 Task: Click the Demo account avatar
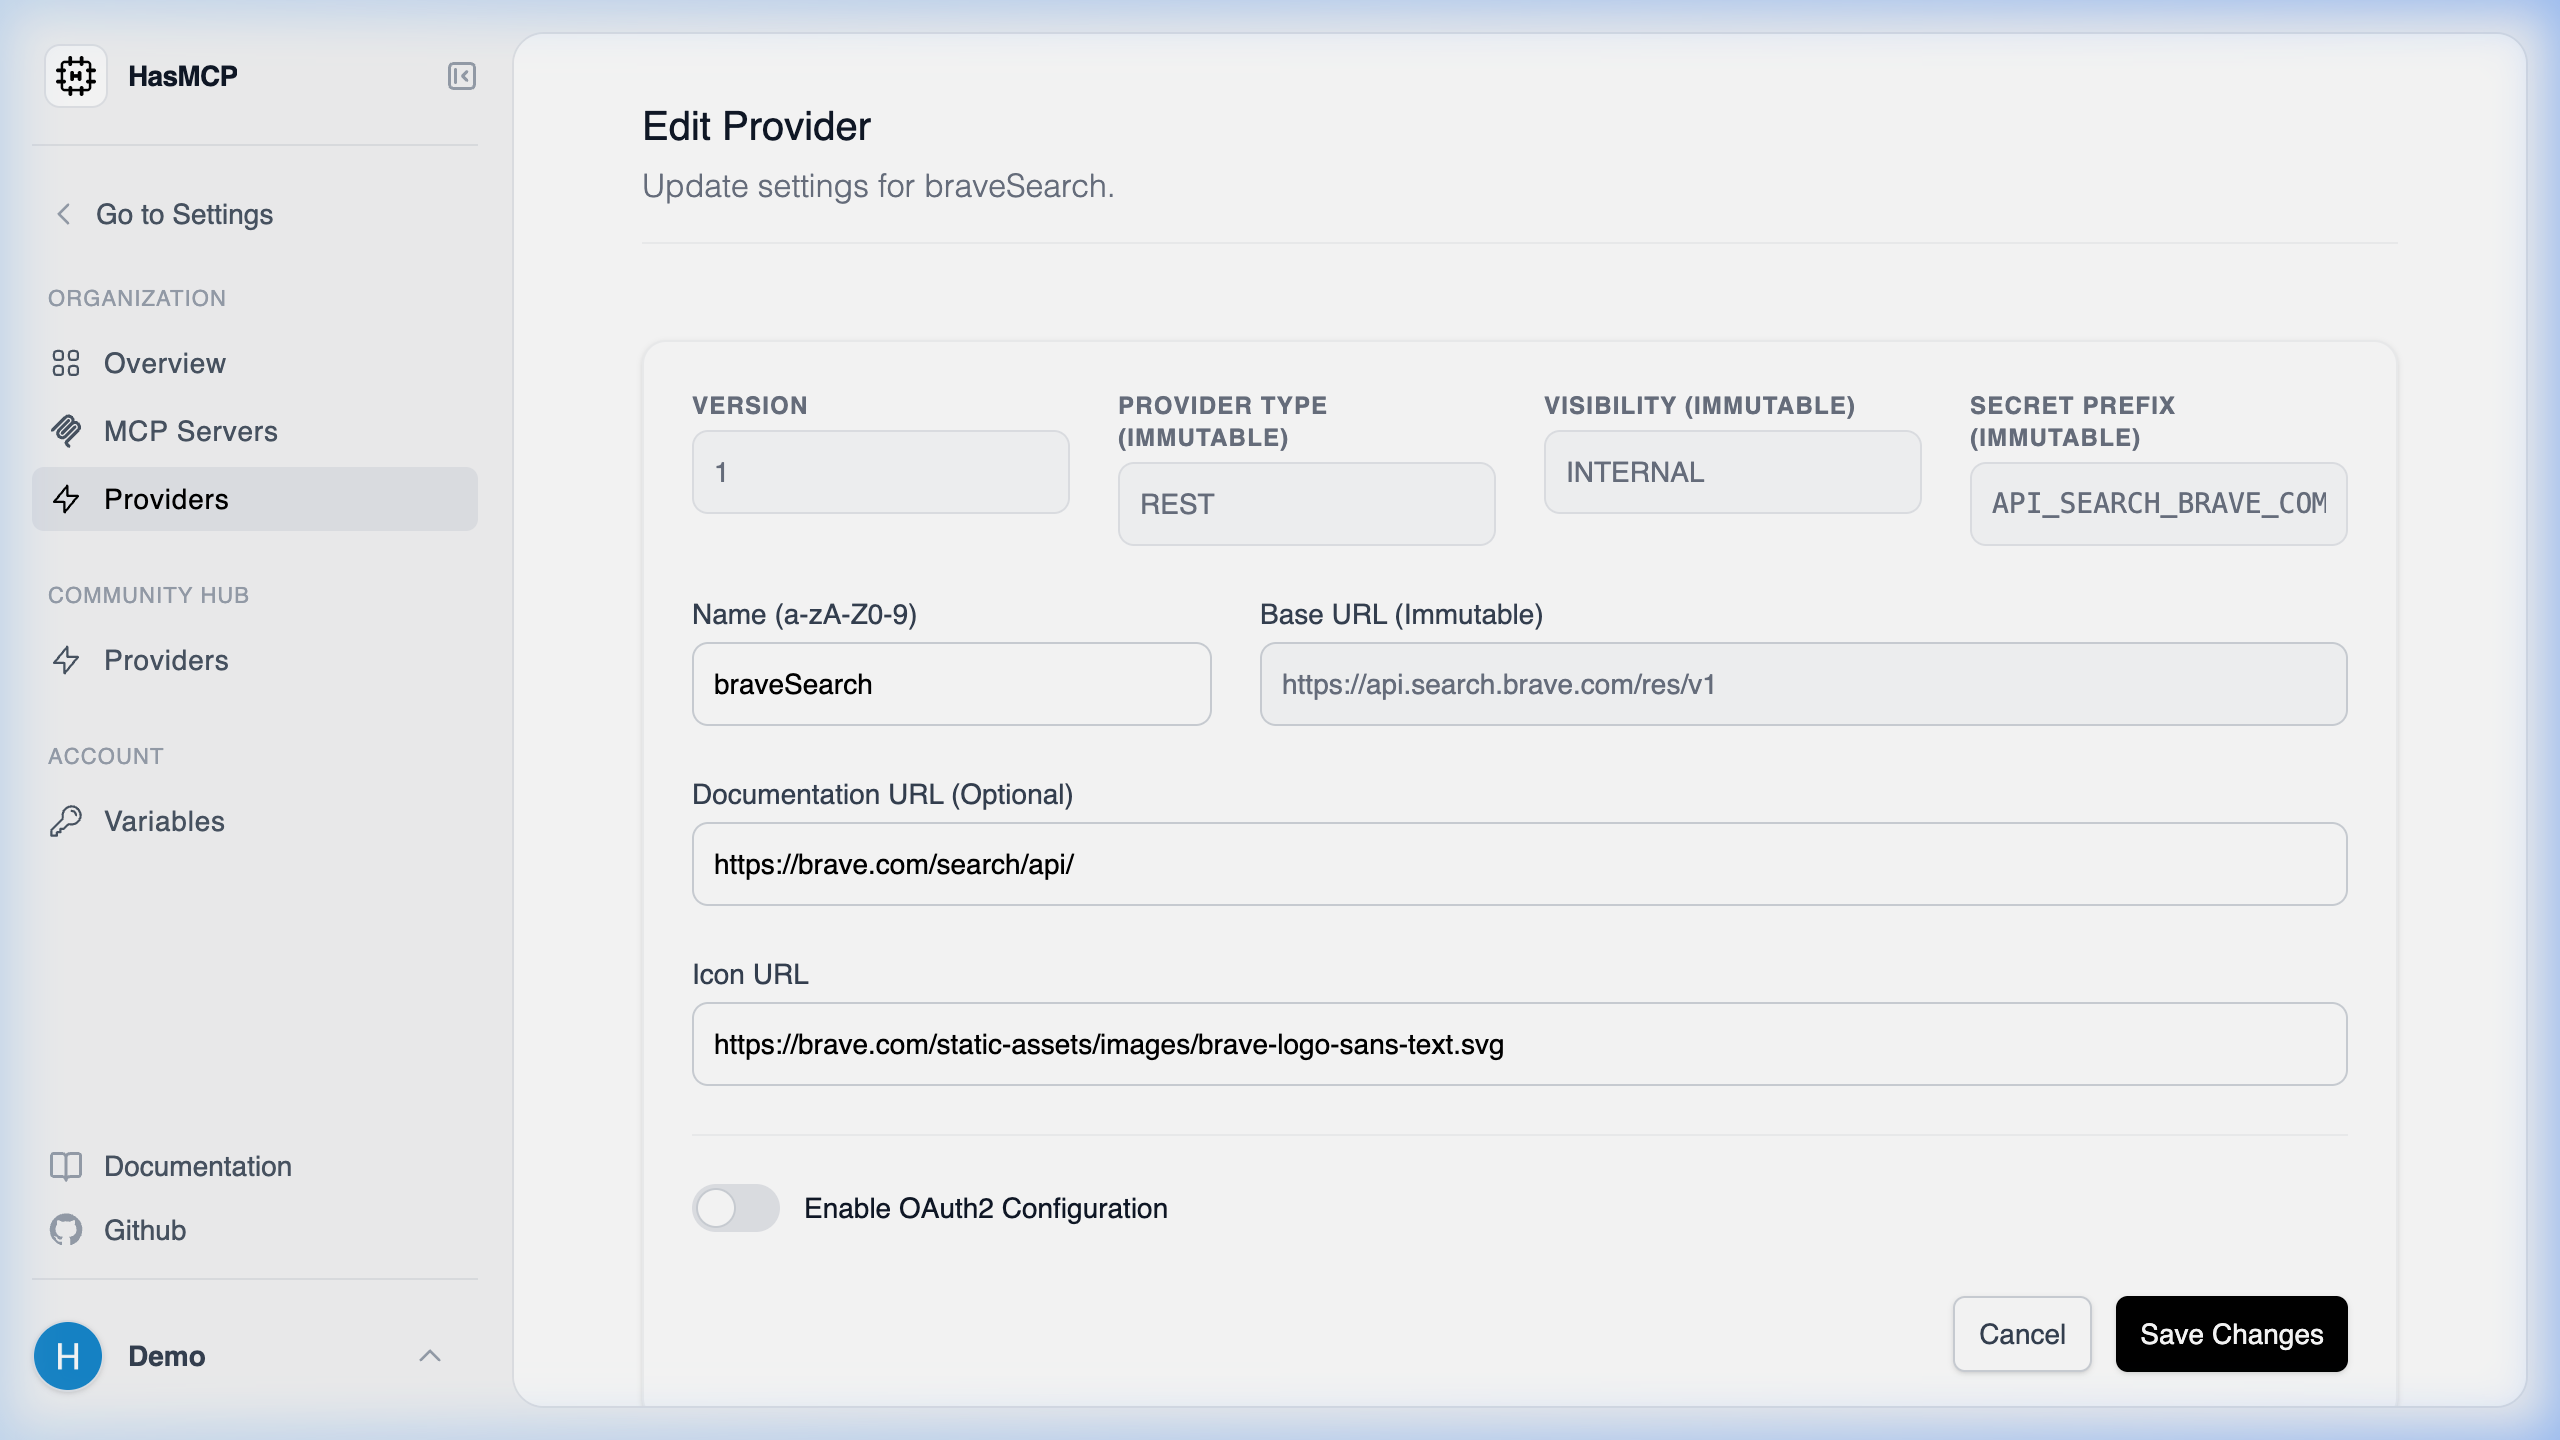(x=67, y=1356)
